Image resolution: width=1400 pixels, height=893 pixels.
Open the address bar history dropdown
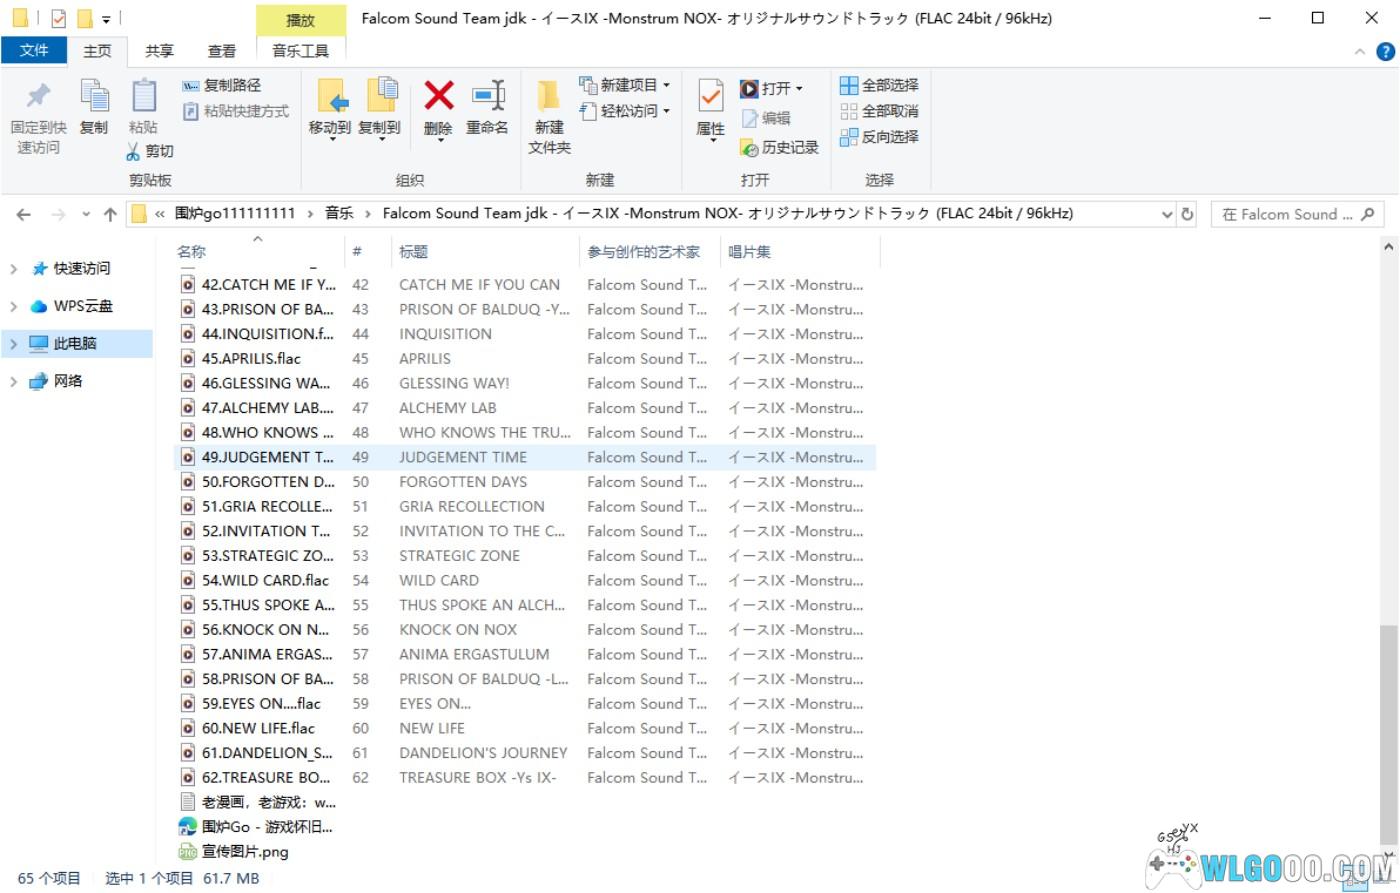tap(1167, 214)
